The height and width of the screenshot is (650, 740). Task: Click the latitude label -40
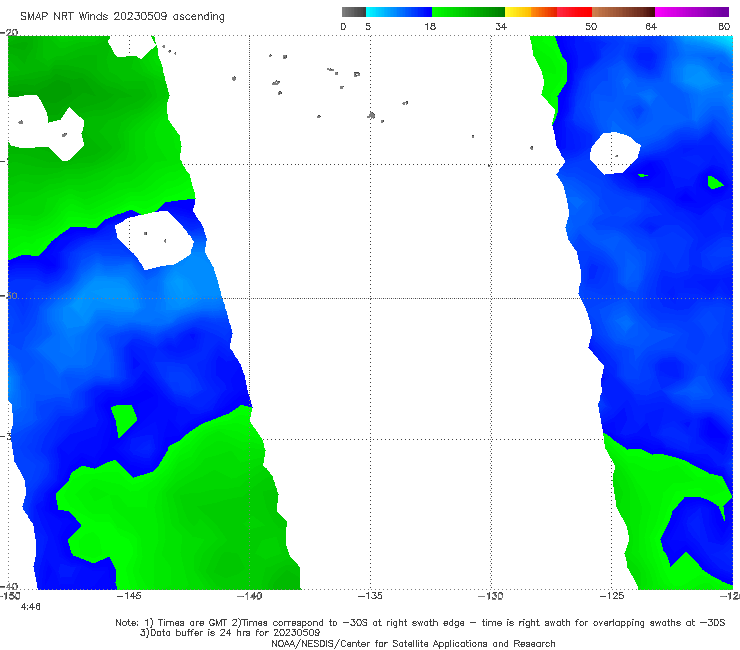9,587
